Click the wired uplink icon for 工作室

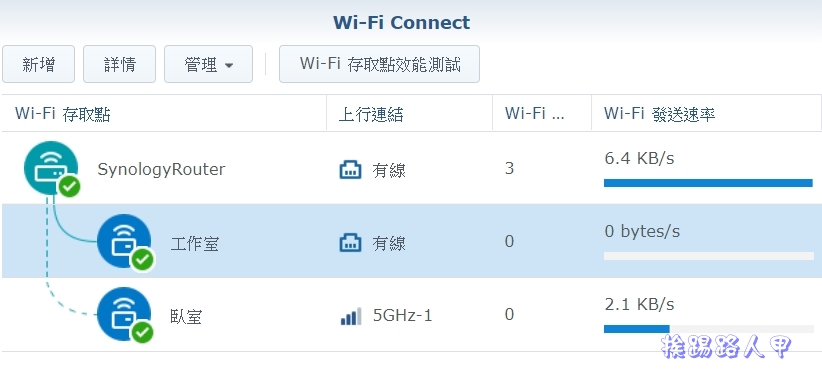[x=350, y=243]
